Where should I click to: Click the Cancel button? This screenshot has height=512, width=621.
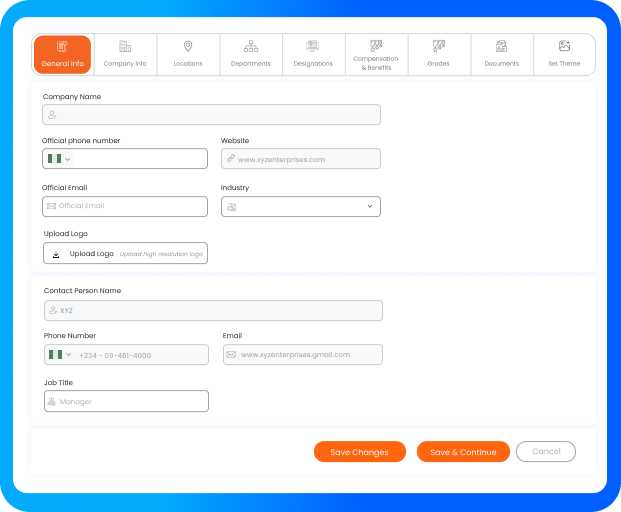[x=546, y=452]
